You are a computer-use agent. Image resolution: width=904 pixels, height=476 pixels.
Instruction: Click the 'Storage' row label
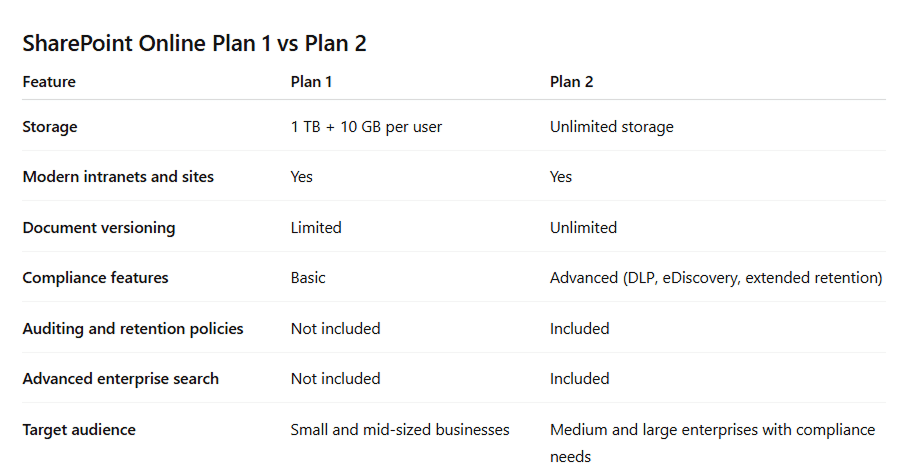coord(50,127)
